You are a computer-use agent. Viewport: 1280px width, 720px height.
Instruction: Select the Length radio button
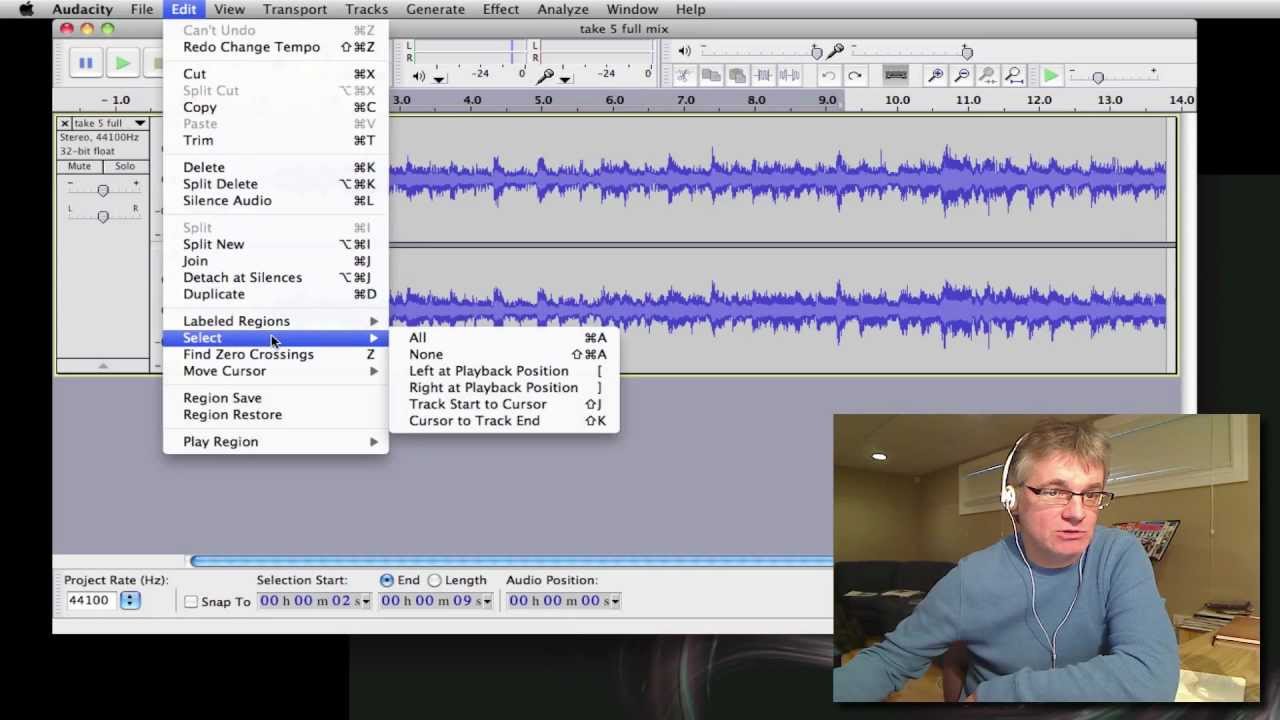pyautogui.click(x=434, y=580)
